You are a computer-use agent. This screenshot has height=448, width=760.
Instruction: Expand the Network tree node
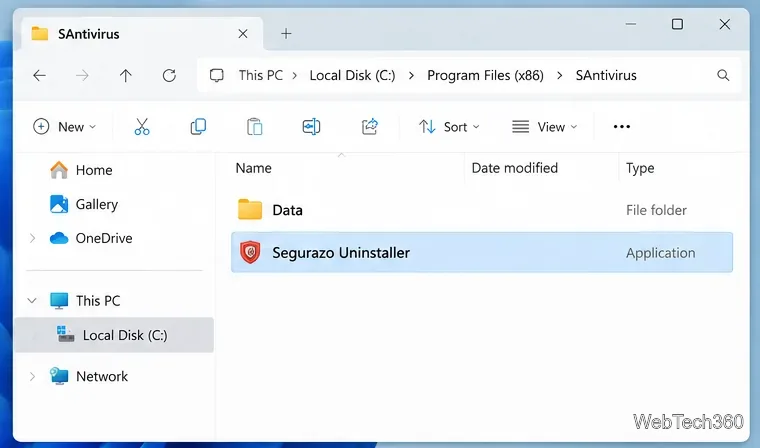point(32,376)
